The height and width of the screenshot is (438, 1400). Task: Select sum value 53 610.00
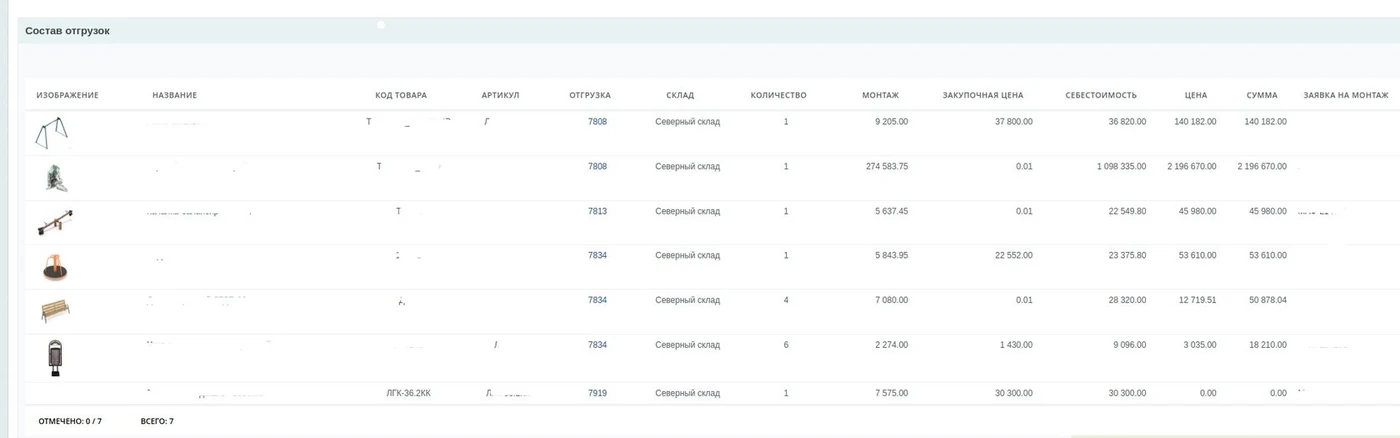pos(1268,256)
